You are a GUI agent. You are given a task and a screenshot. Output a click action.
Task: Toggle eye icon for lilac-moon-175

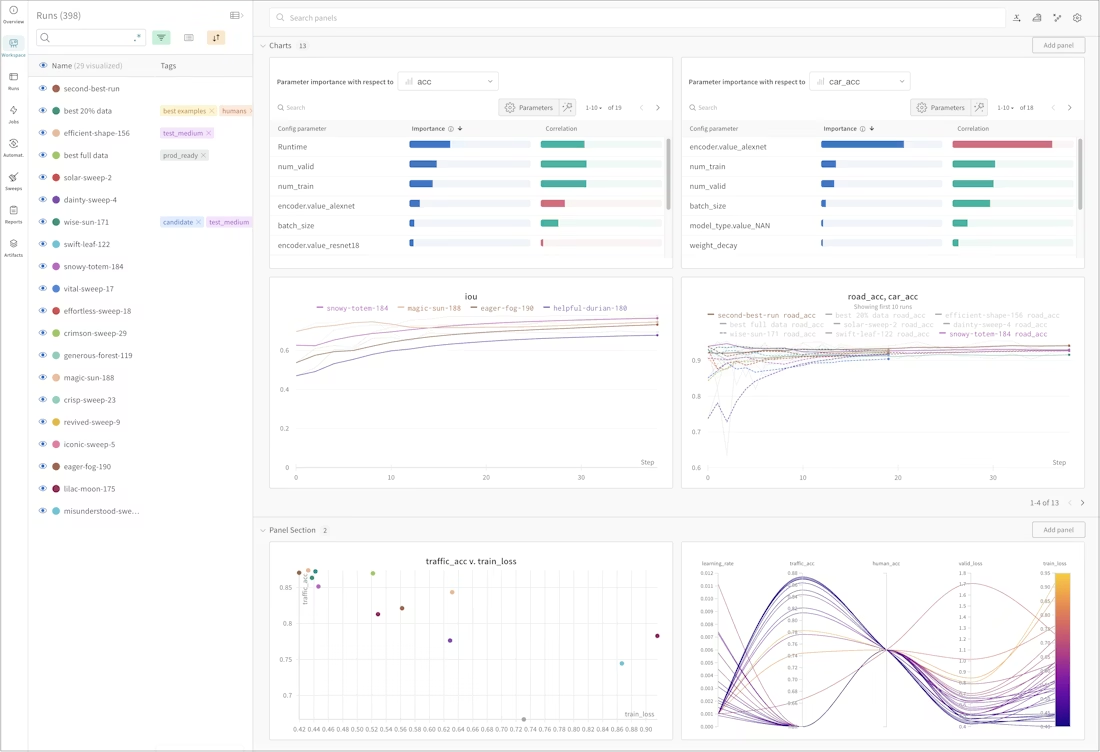tap(43, 488)
